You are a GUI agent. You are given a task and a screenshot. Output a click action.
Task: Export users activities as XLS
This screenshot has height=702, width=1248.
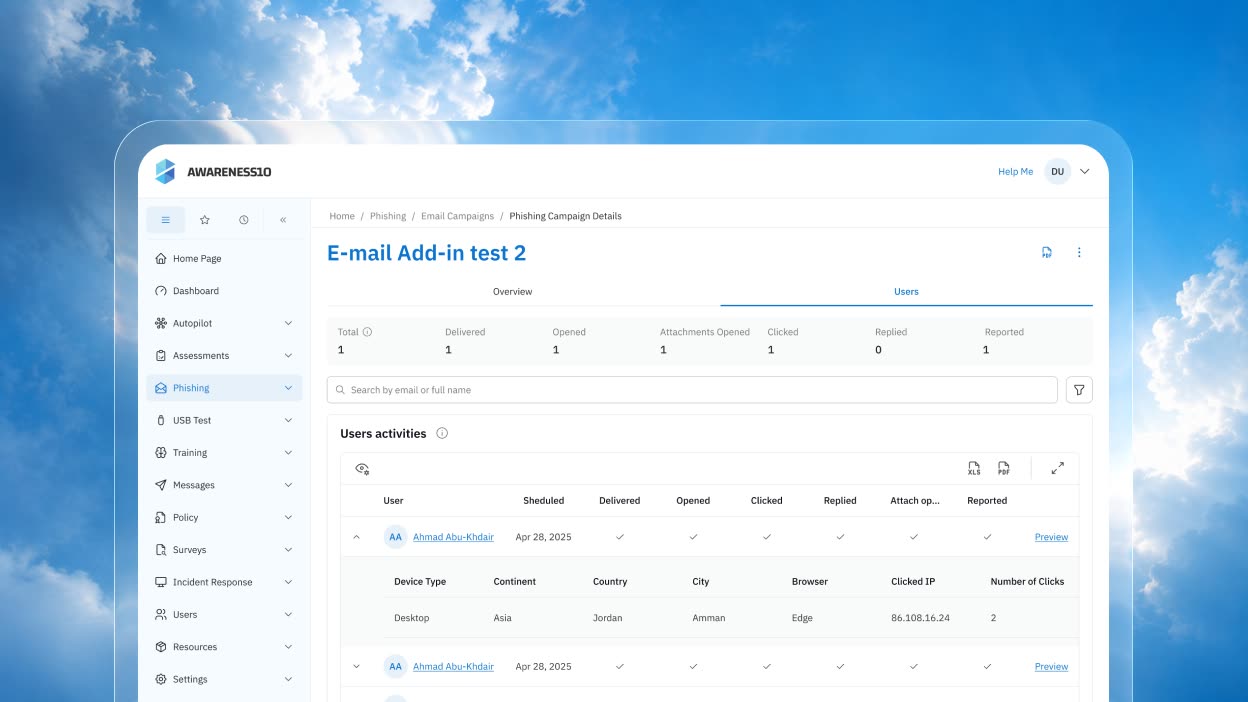point(974,468)
